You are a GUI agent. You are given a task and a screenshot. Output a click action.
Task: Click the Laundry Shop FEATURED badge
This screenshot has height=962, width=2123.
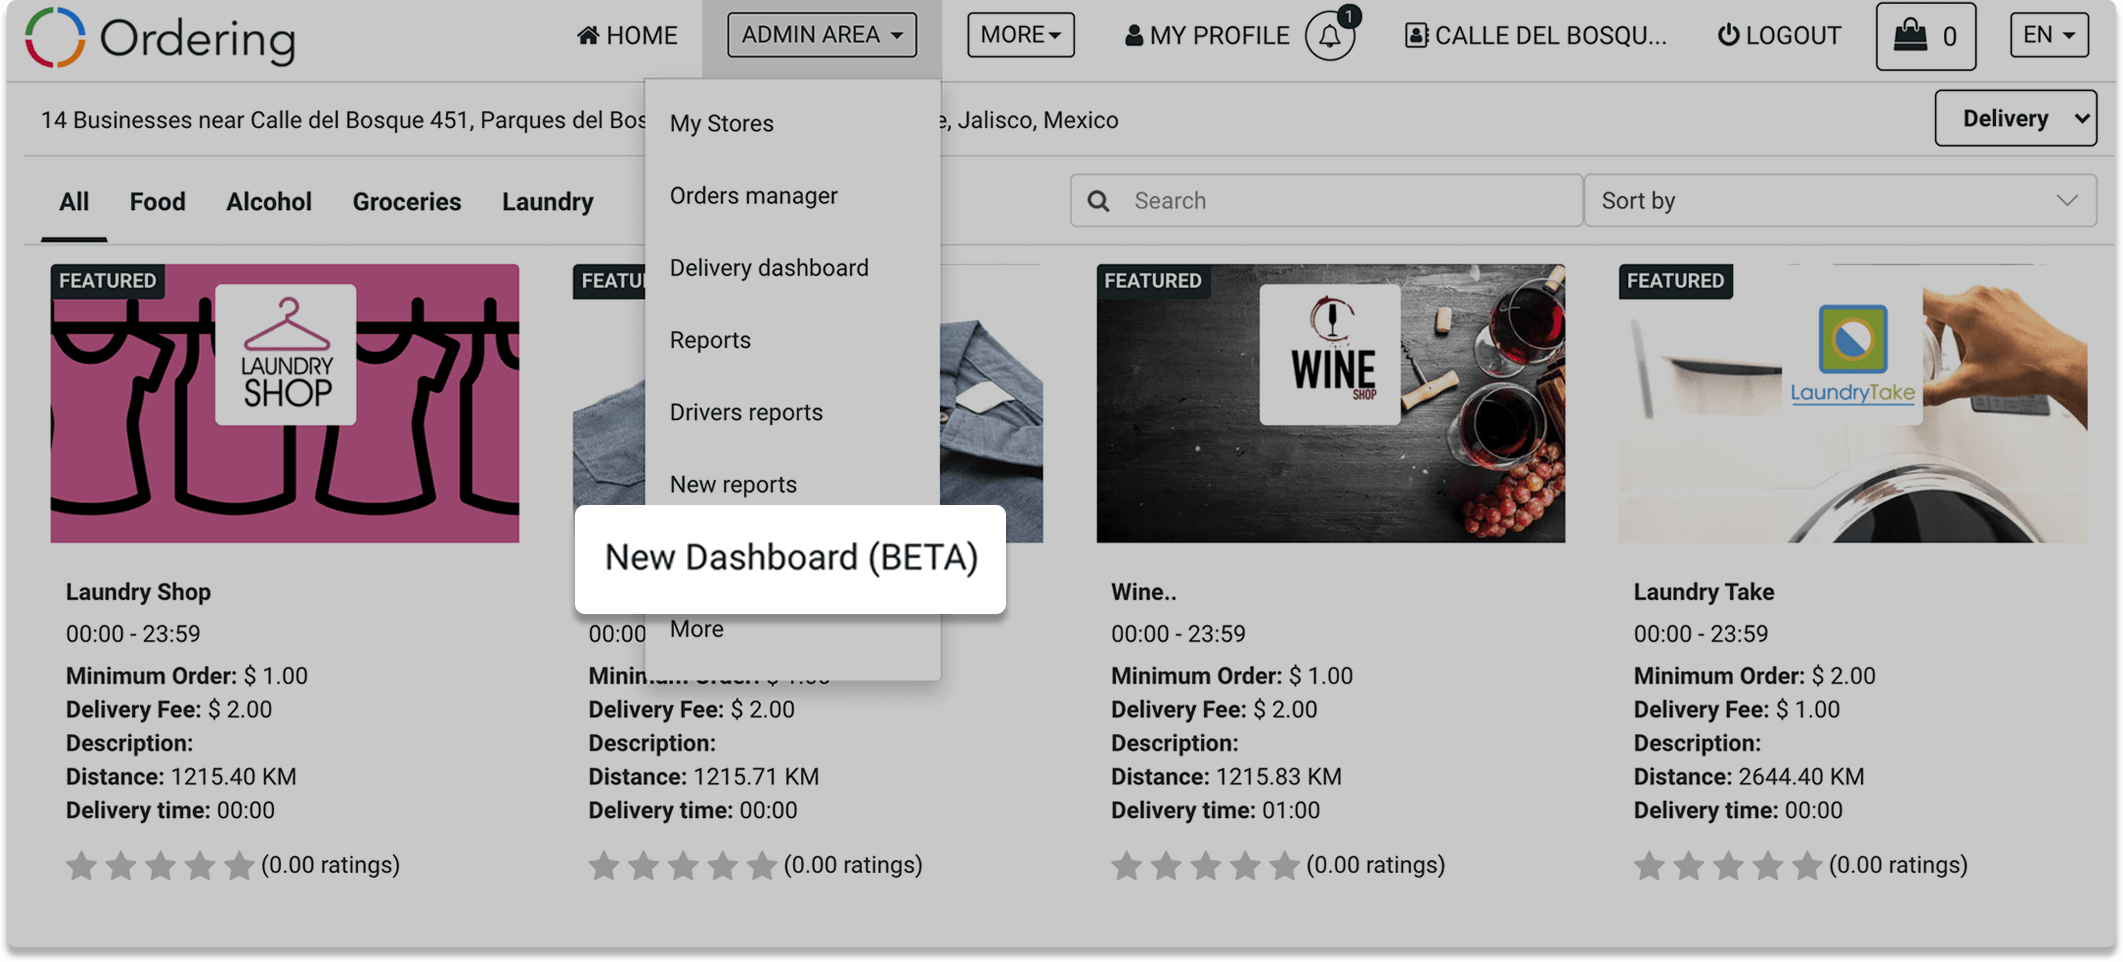tap(108, 281)
